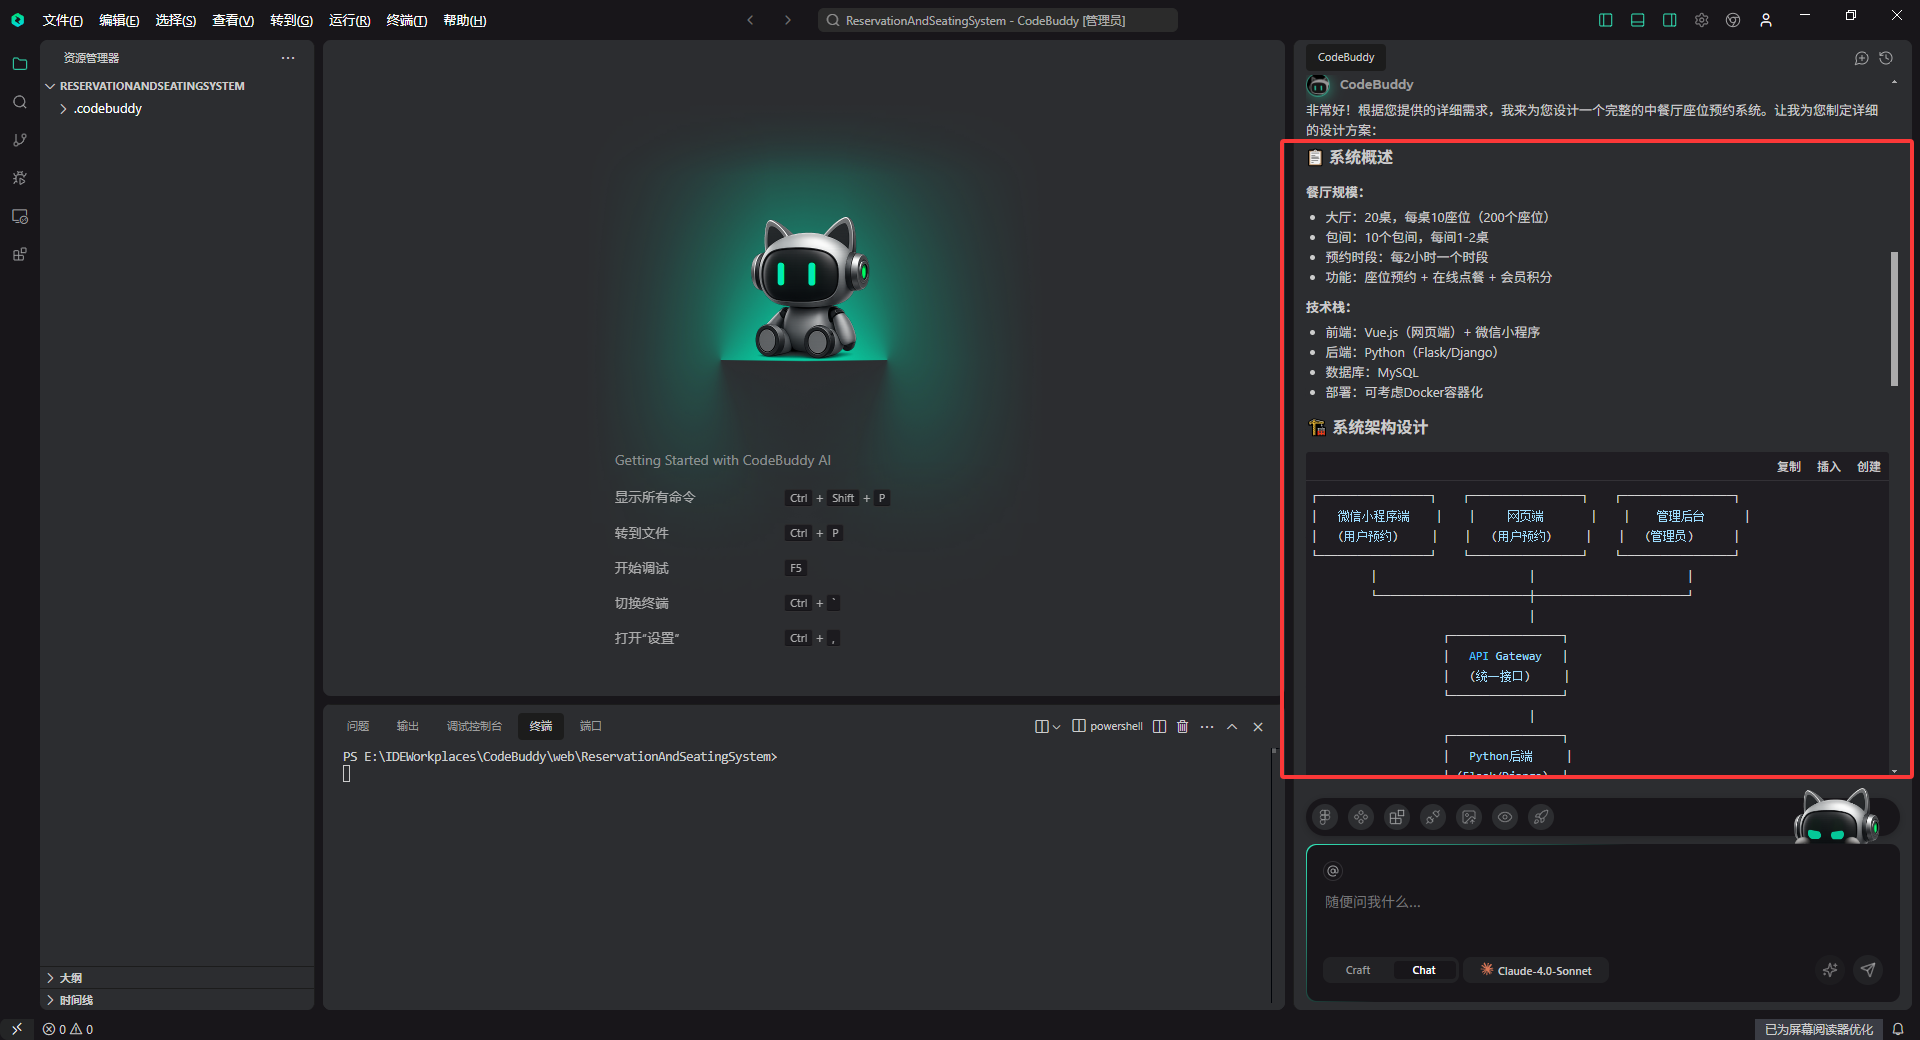Click the sparkle enhance prompt icon
Image resolution: width=1920 pixels, height=1040 pixels.
pos(1830,970)
